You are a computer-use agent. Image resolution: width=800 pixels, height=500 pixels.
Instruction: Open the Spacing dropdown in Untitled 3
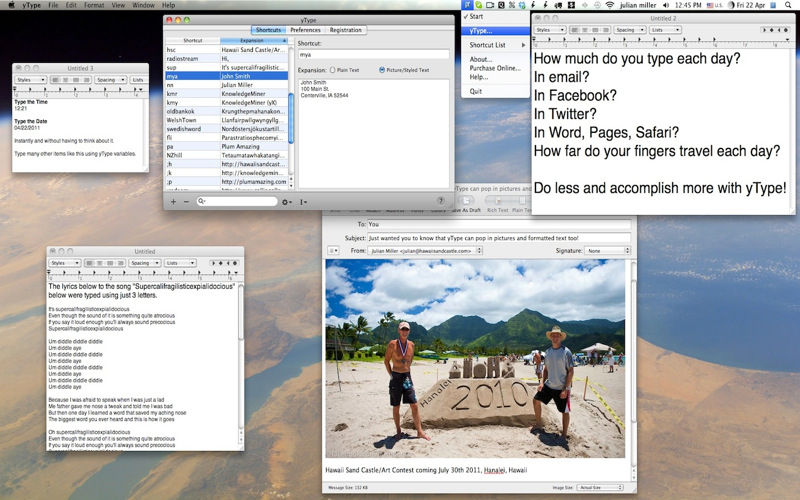pyautogui.click(x=110, y=80)
